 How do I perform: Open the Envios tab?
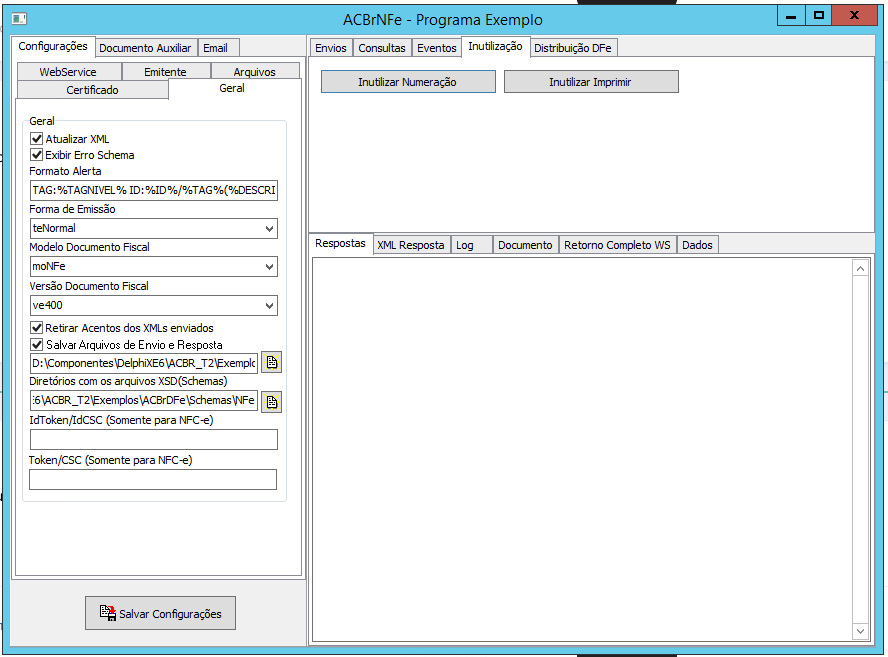[x=331, y=48]
